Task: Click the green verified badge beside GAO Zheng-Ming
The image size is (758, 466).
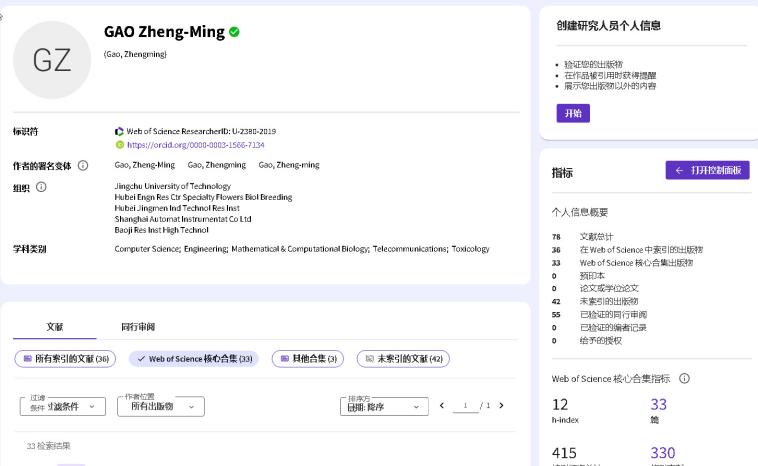Action: tap(234, 32)
